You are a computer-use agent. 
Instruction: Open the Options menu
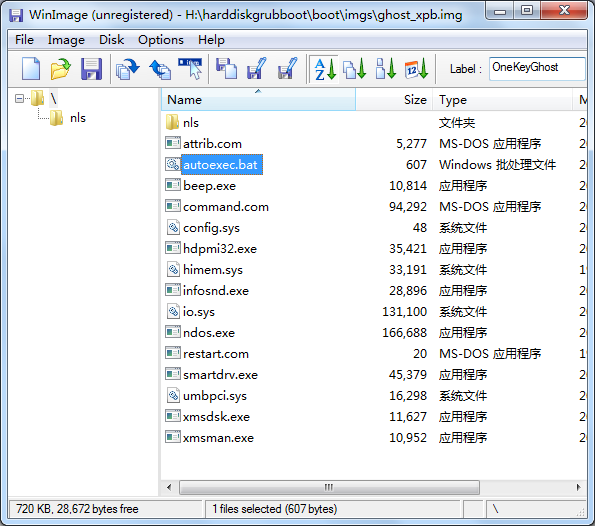(161, 39)
